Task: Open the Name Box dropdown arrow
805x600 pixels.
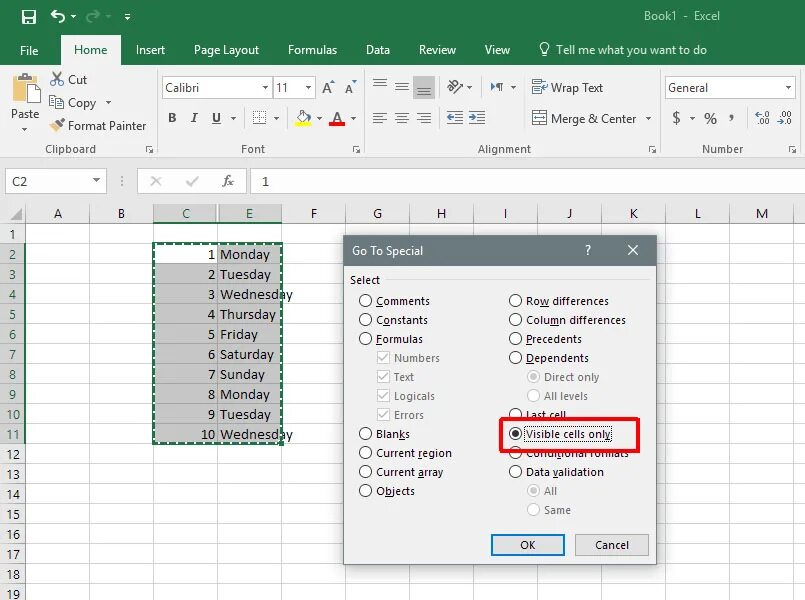Action: (x=97, y=180)
